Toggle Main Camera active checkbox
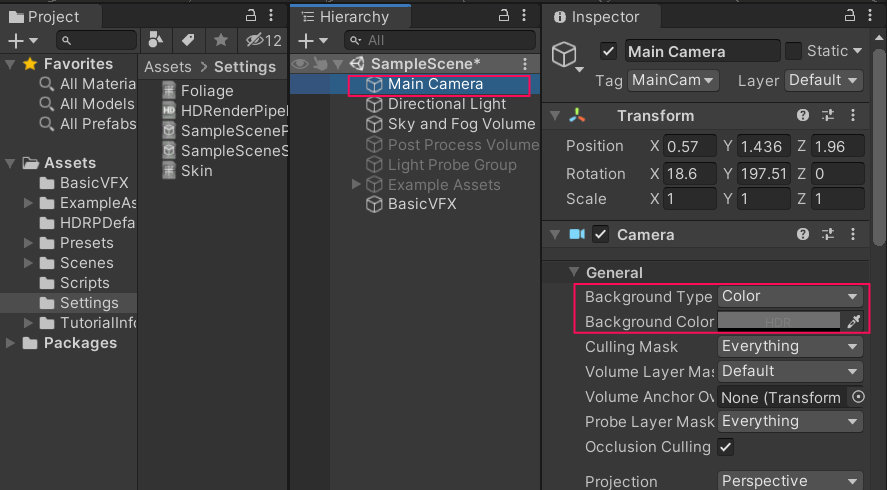This screenshot has width=887, height=490. (609, 51)
